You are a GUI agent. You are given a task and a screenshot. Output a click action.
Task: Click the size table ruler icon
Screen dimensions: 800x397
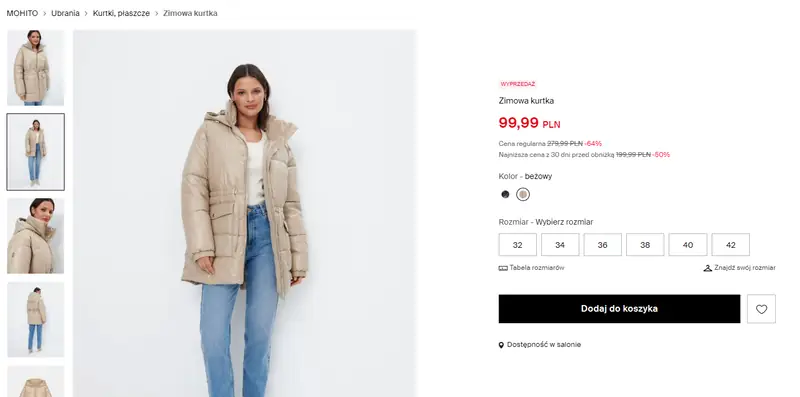tap(503, 268)
